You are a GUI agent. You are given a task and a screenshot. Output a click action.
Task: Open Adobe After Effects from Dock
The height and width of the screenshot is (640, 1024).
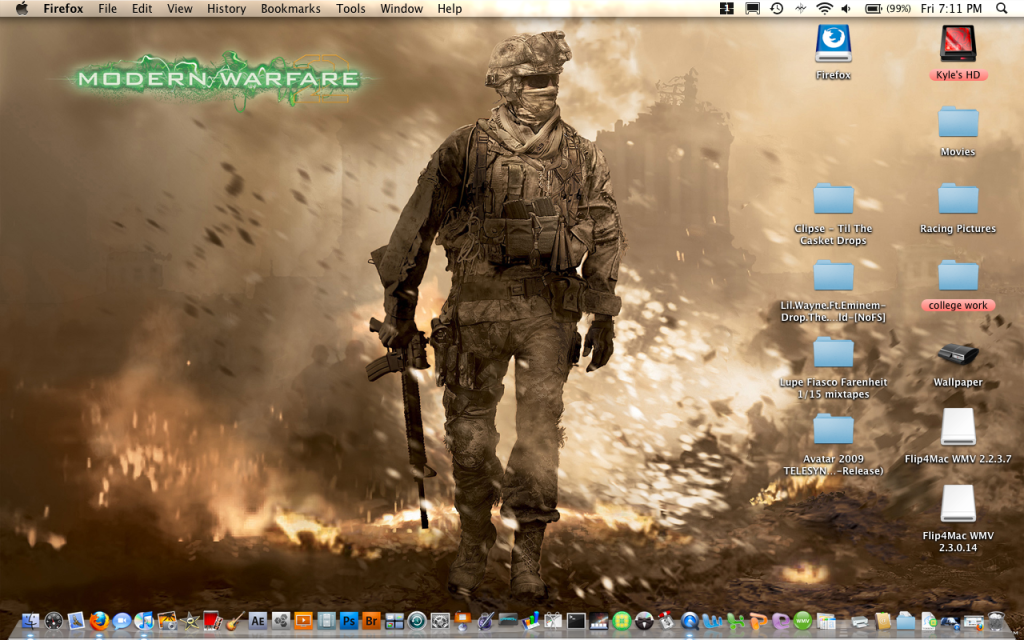pyautogui.click(x=258, y=620)
